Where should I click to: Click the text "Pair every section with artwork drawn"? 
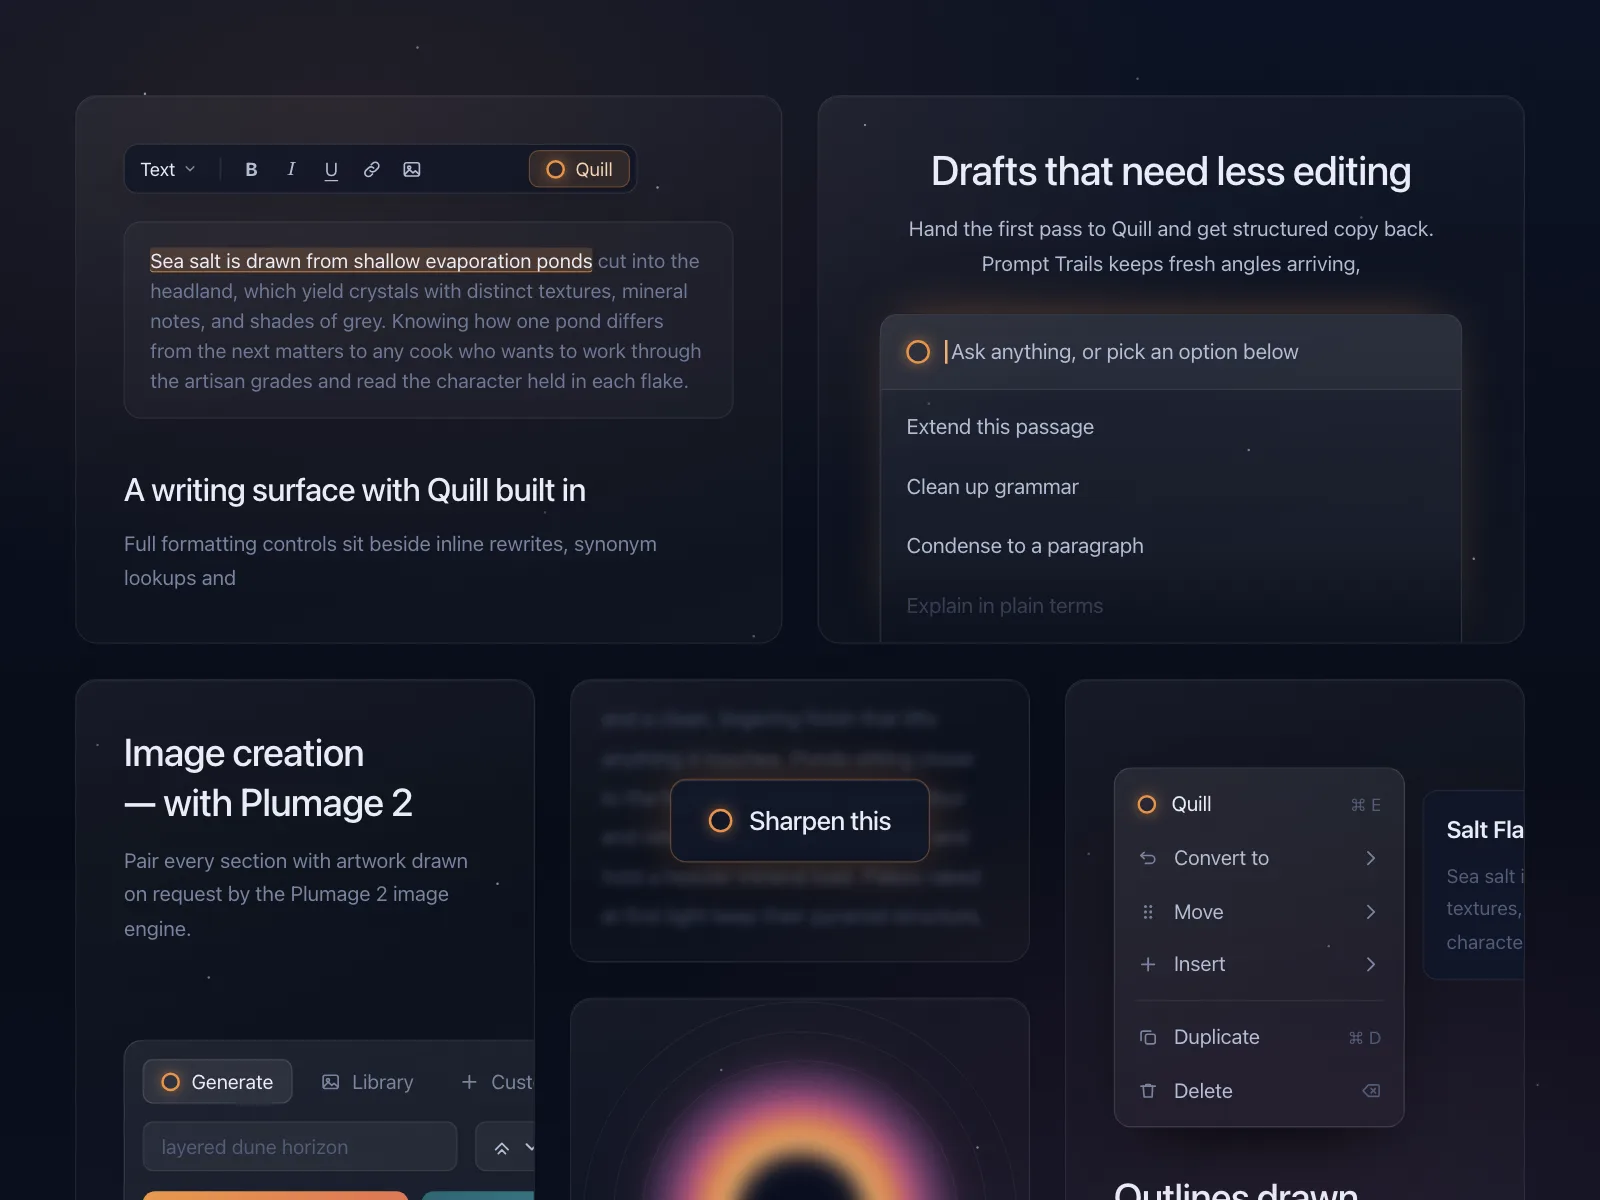click(x=296, y=861)
